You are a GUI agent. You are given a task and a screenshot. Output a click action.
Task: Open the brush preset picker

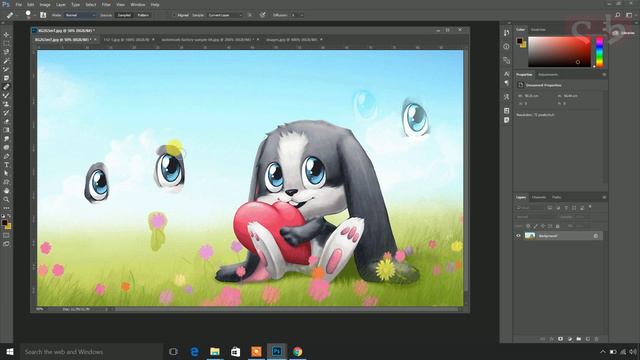click(29, 15)
